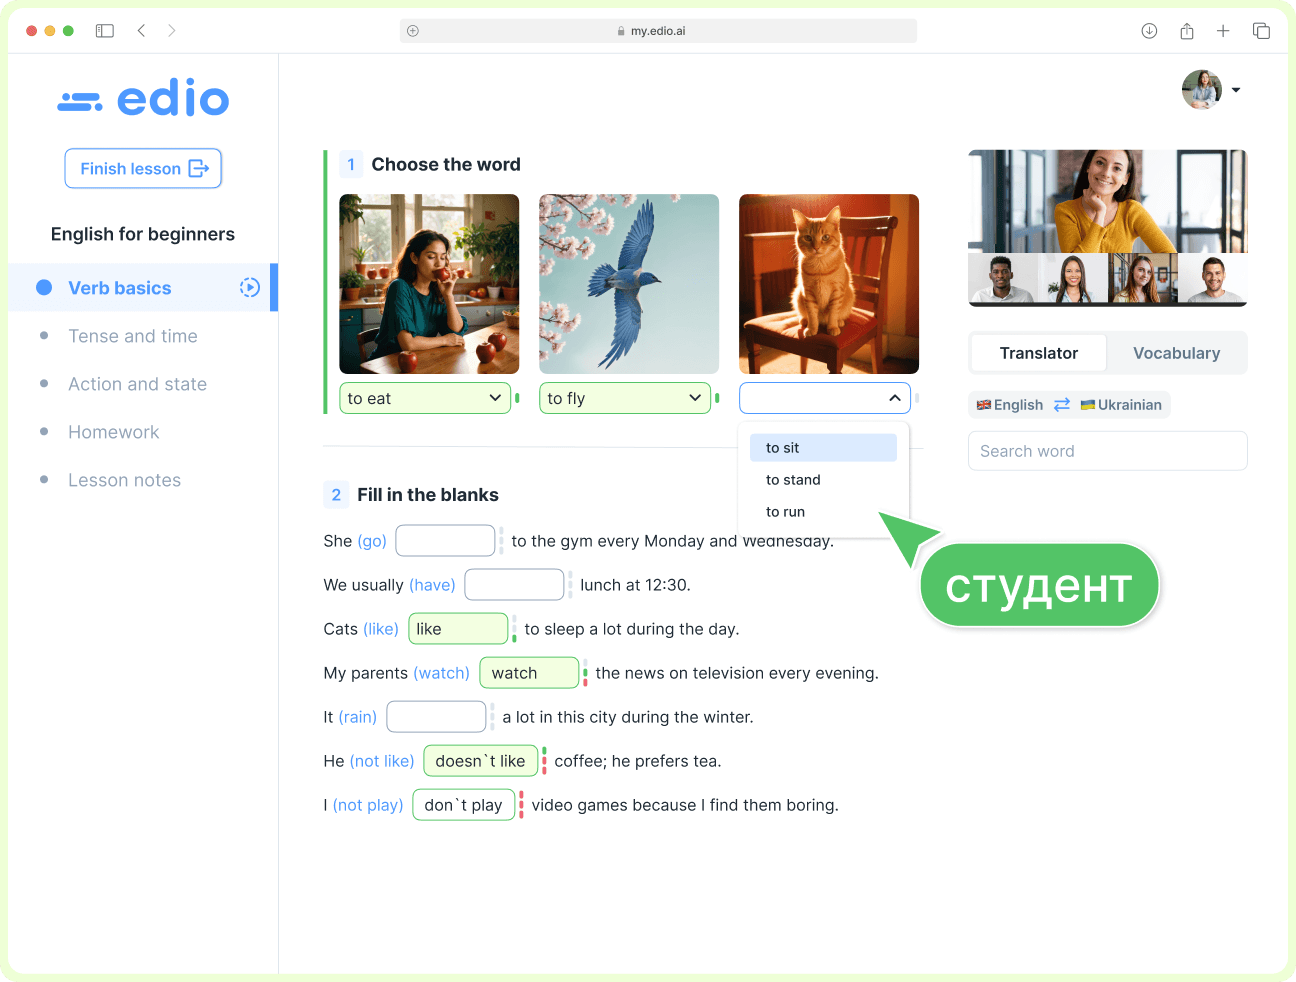Collapse the open dropdown using its chevron

895,397
